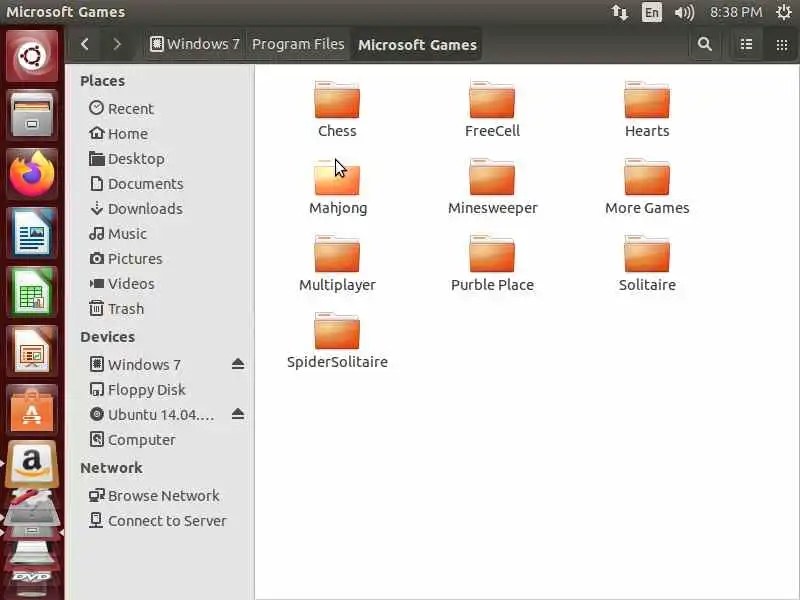Go forward with the right arrow button
The width and height of the screenshot is (800, 600).
[117, 44]
